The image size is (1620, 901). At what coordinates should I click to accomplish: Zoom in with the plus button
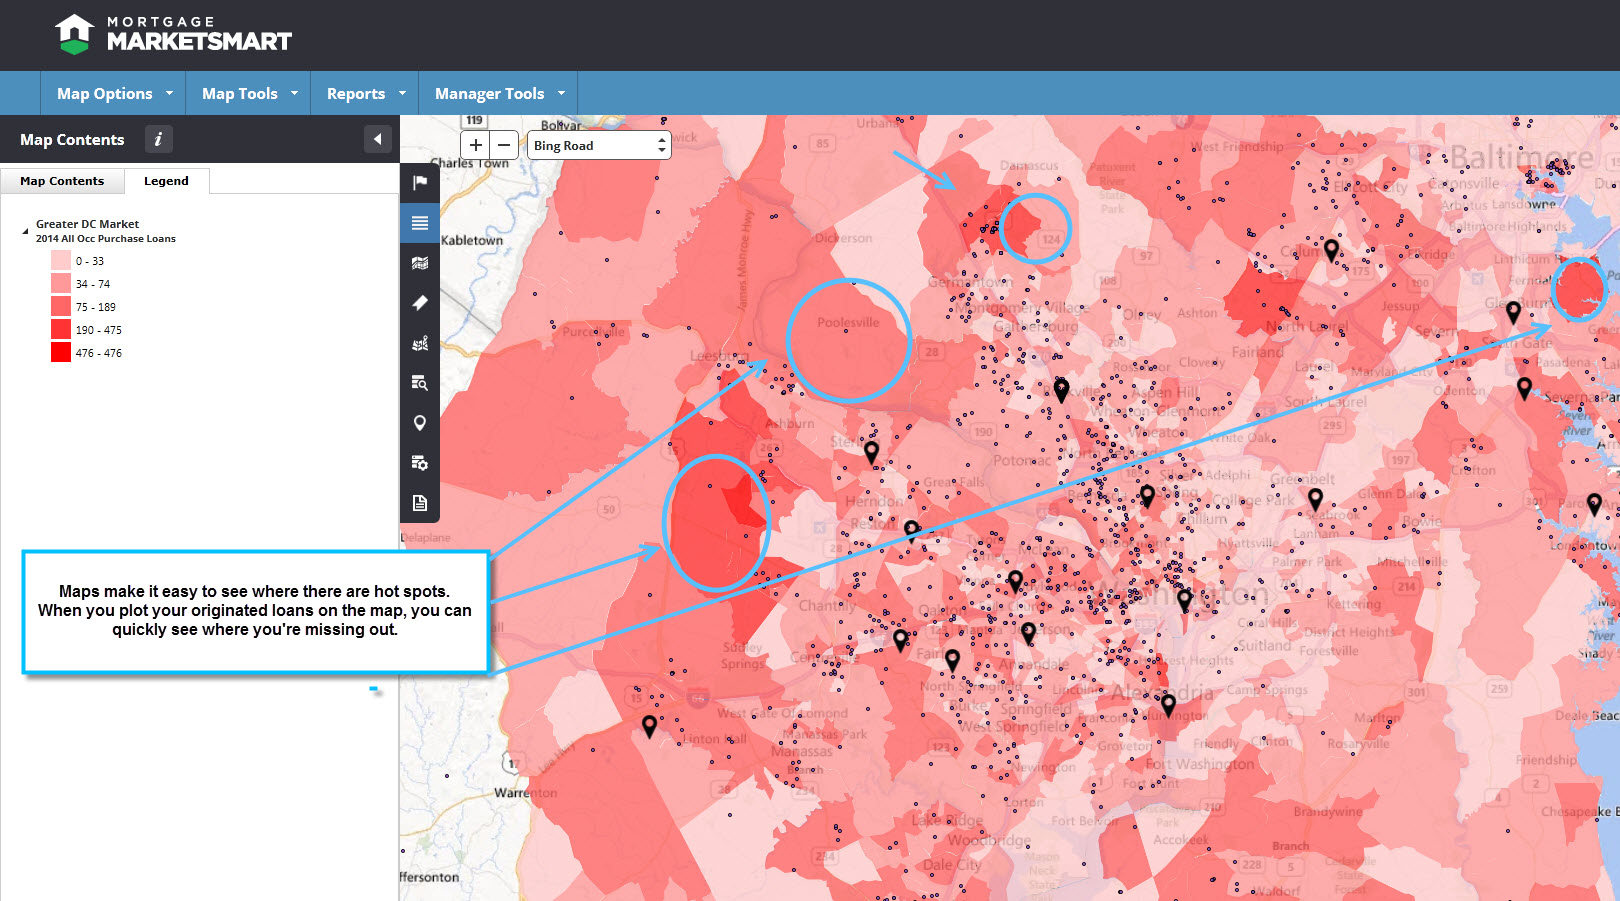pos(476,145)
